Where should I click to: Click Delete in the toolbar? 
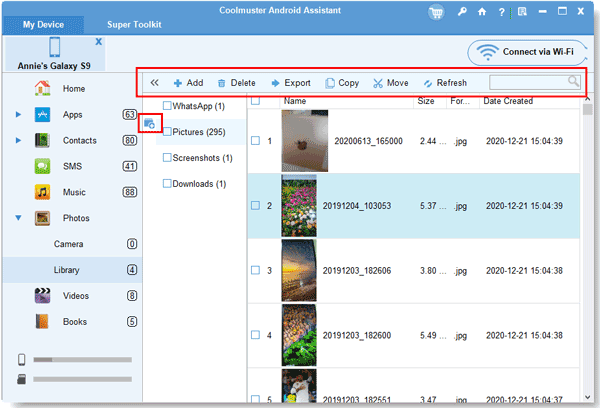(x=236, y=83)
